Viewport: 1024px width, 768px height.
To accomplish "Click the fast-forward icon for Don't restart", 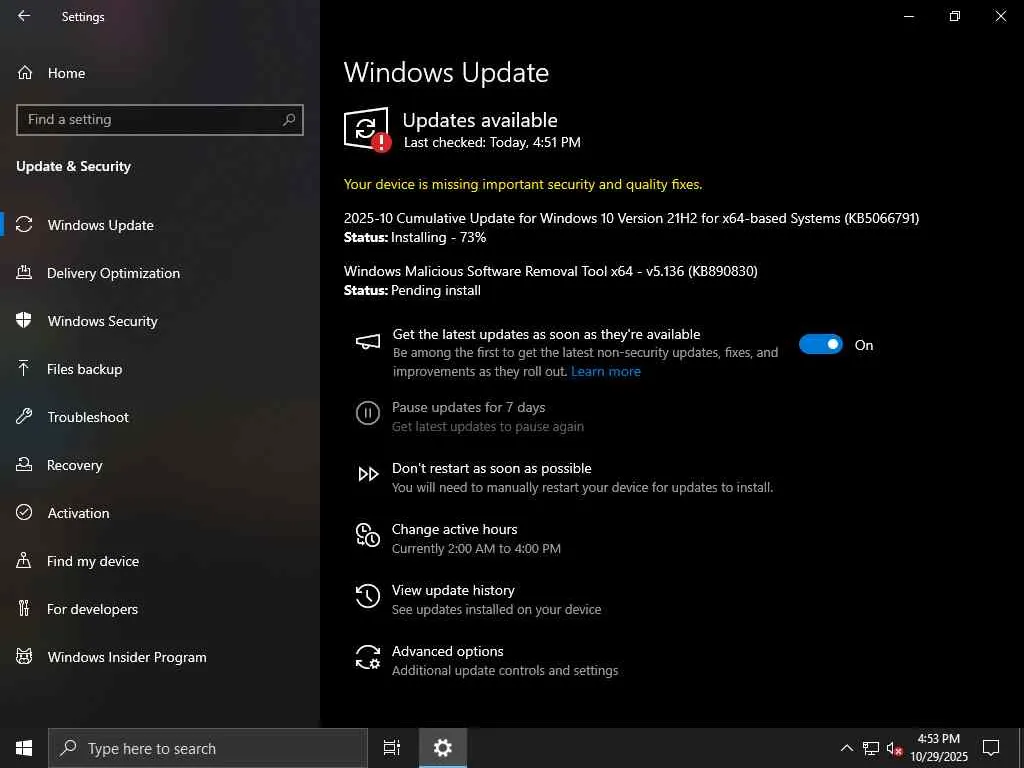I will point(368,474).
